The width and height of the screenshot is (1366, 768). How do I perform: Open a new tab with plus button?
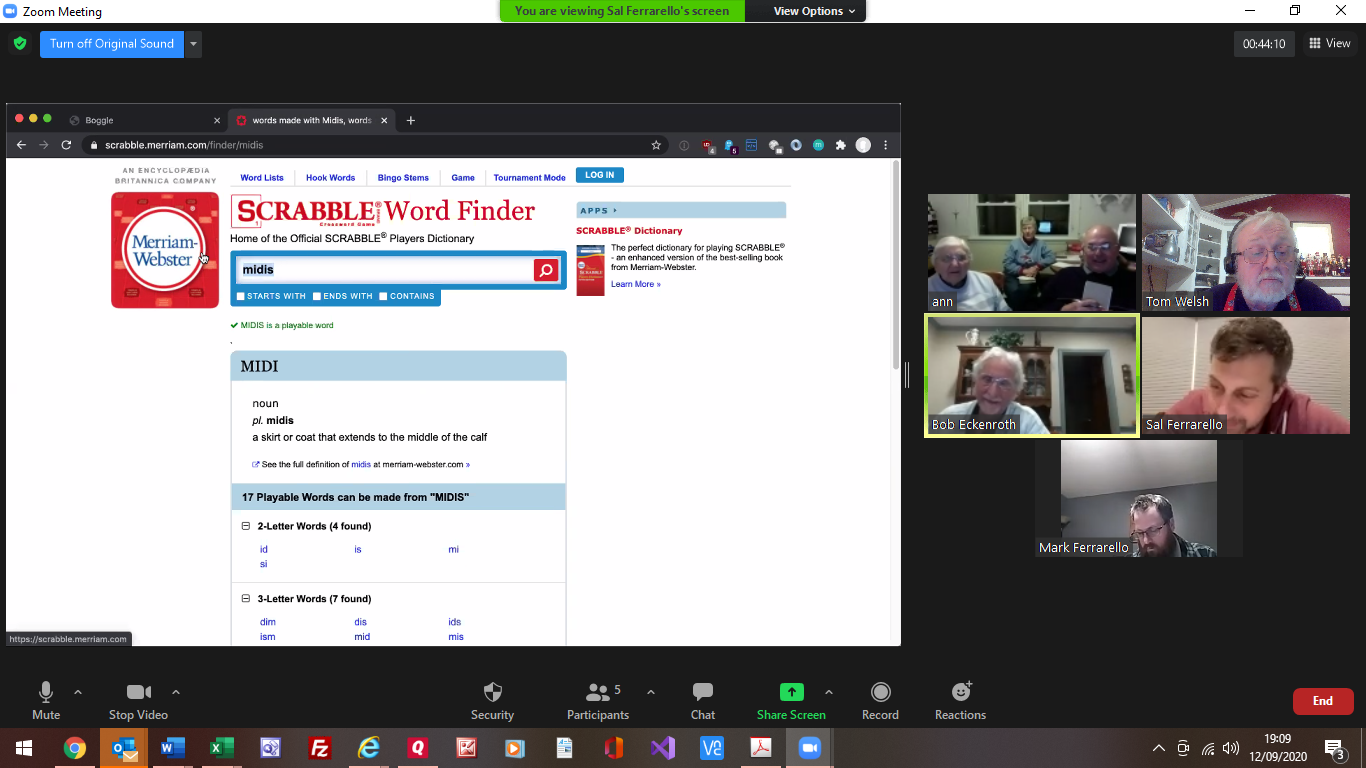(410, 120)
